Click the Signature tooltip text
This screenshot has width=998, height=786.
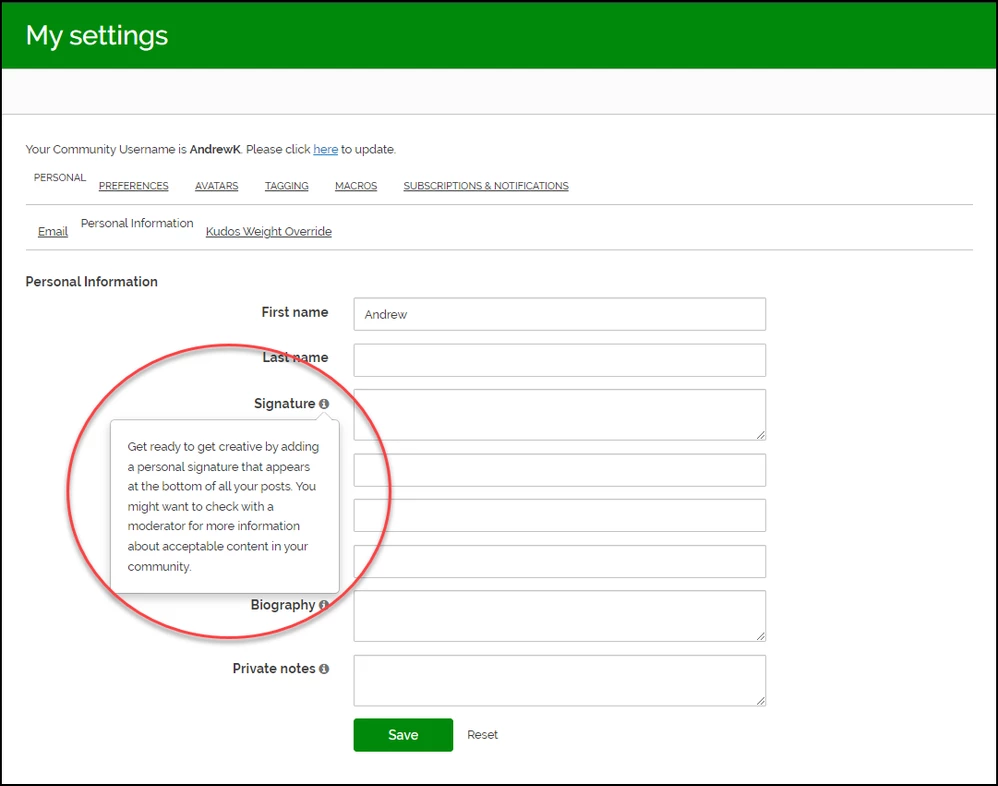[x=223, y=507]
